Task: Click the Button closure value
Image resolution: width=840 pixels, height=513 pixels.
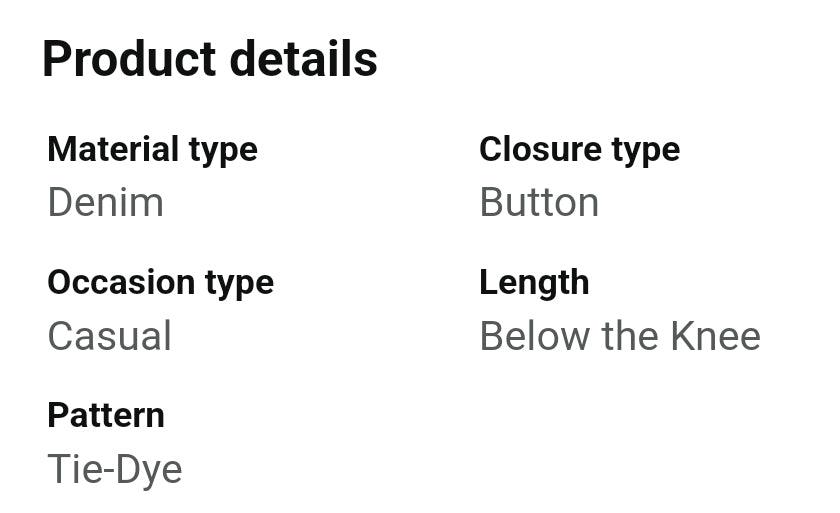Action: (539, 203)
